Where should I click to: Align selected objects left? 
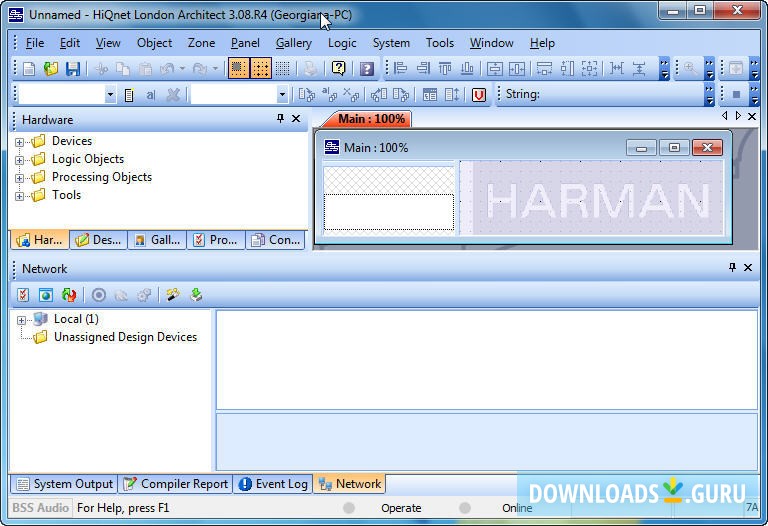[x=401, y=69]
